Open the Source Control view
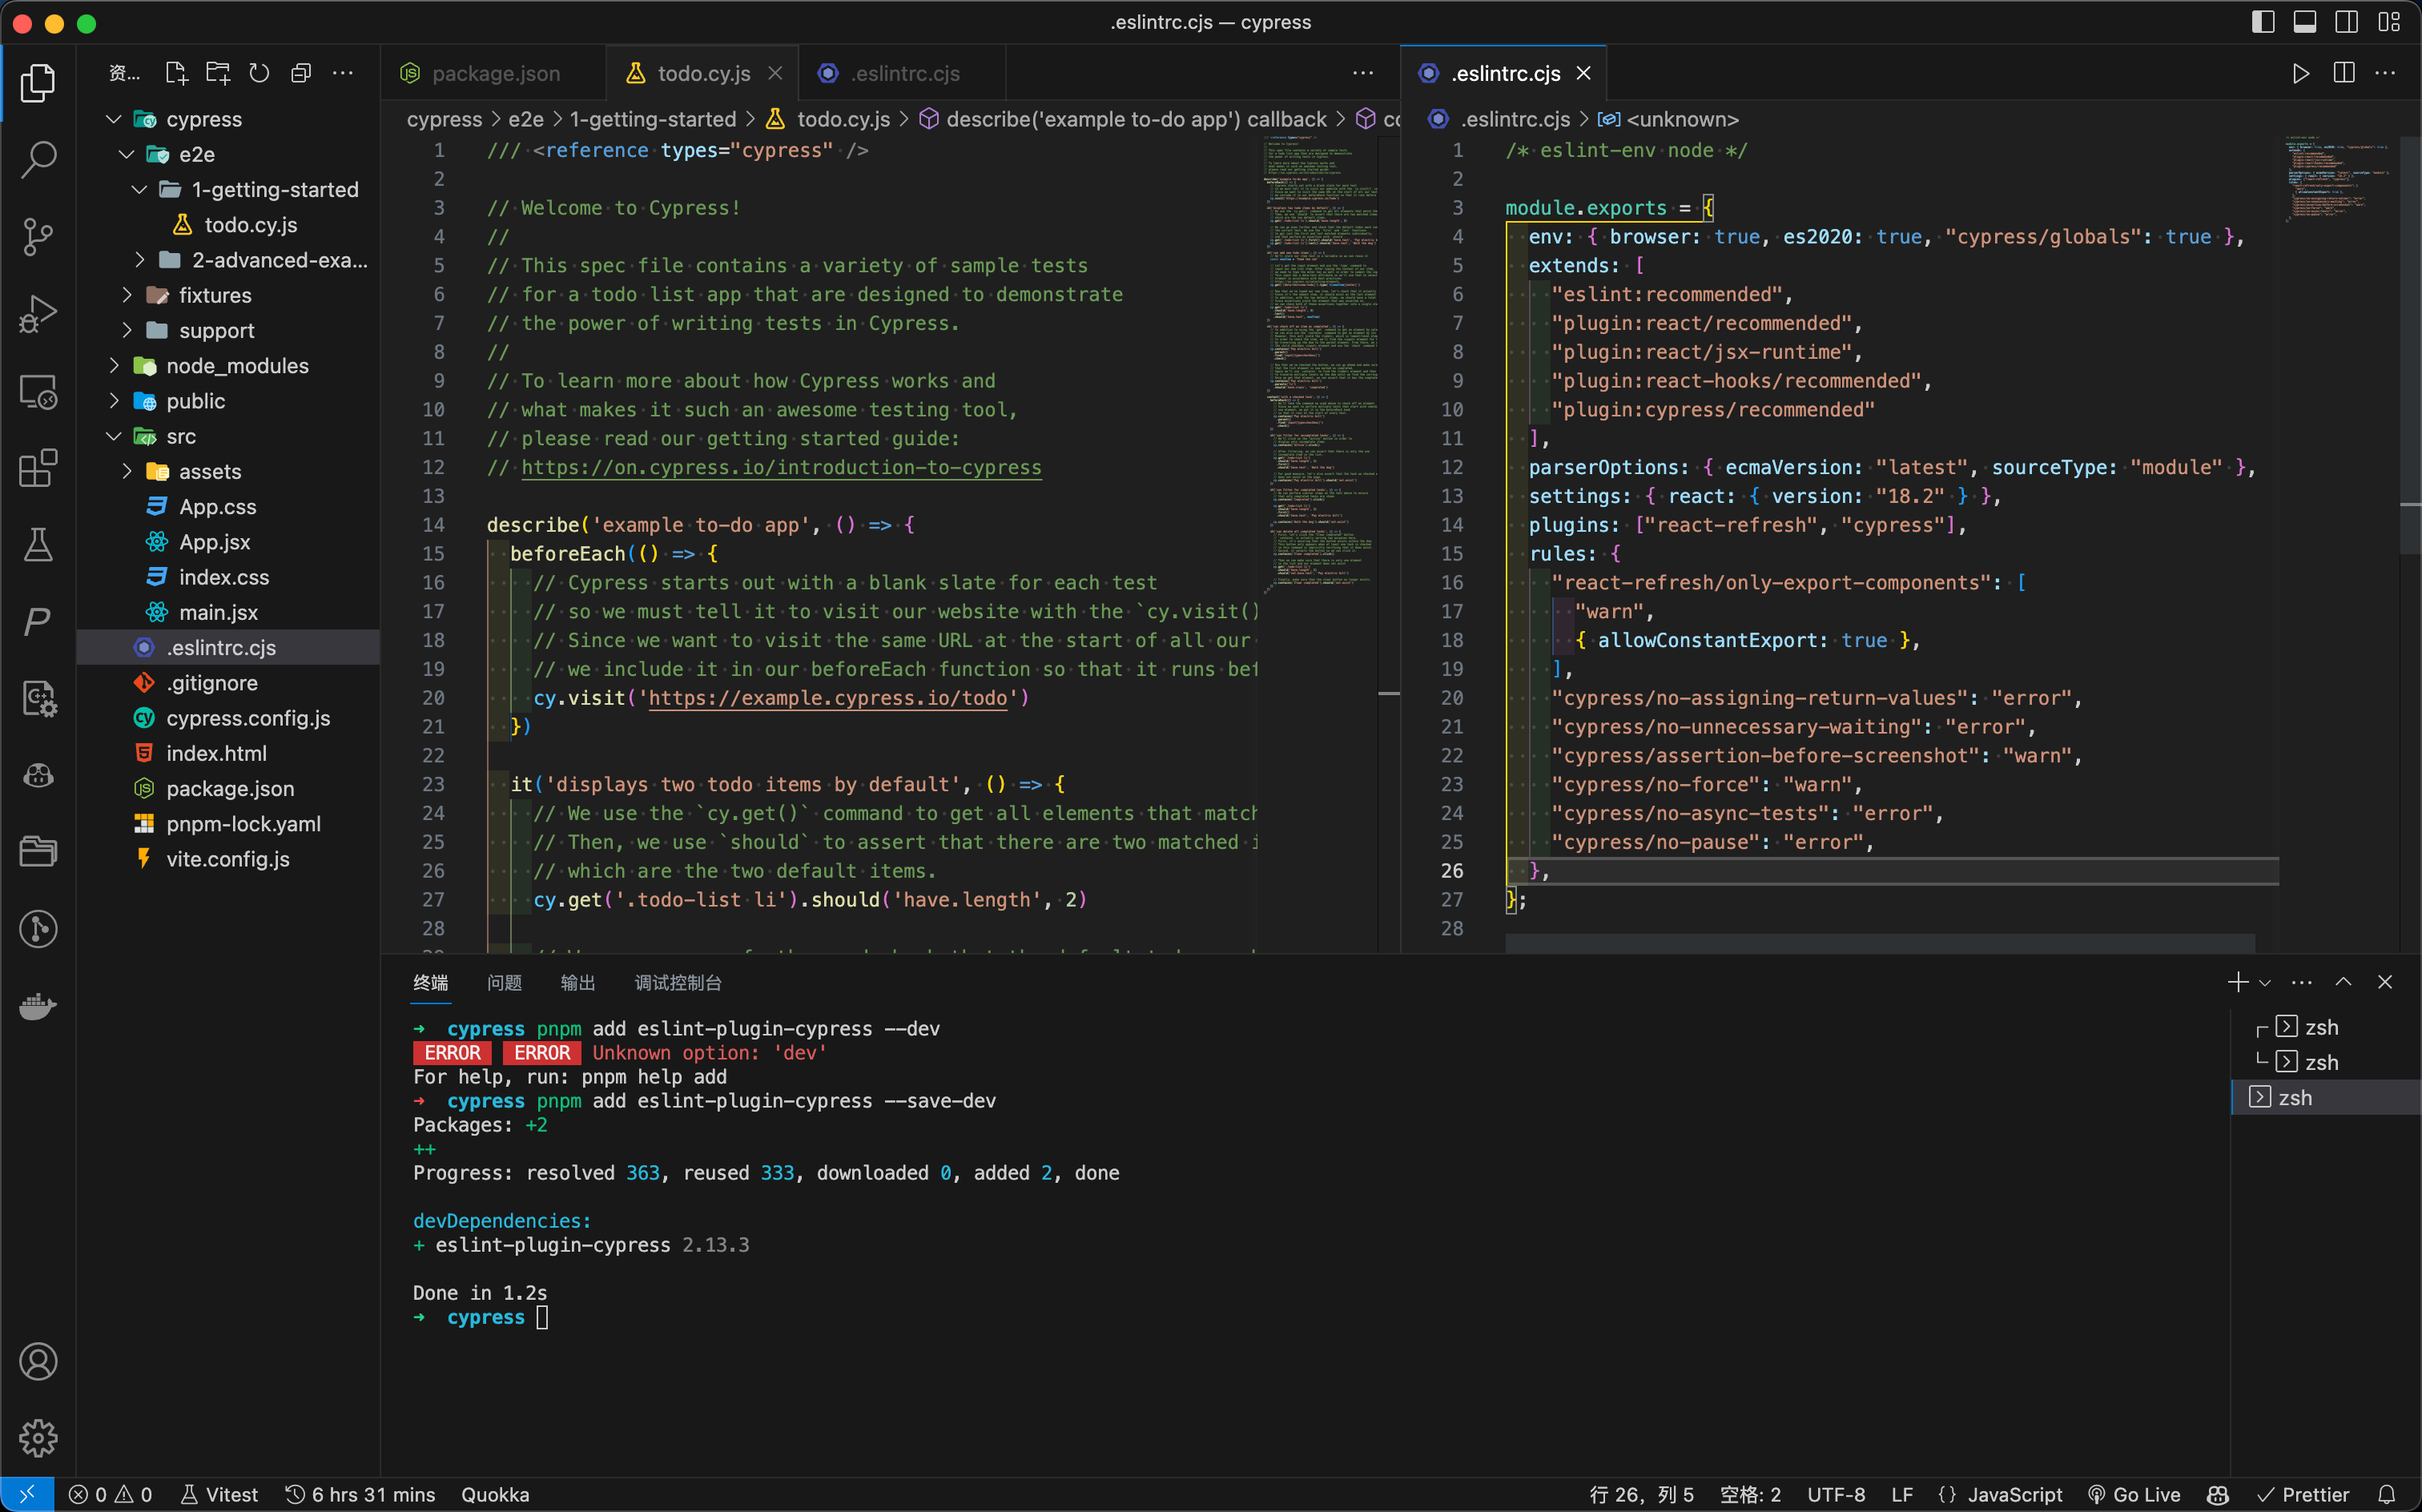Viewport: 2422px width, 1512px height. 38,236
